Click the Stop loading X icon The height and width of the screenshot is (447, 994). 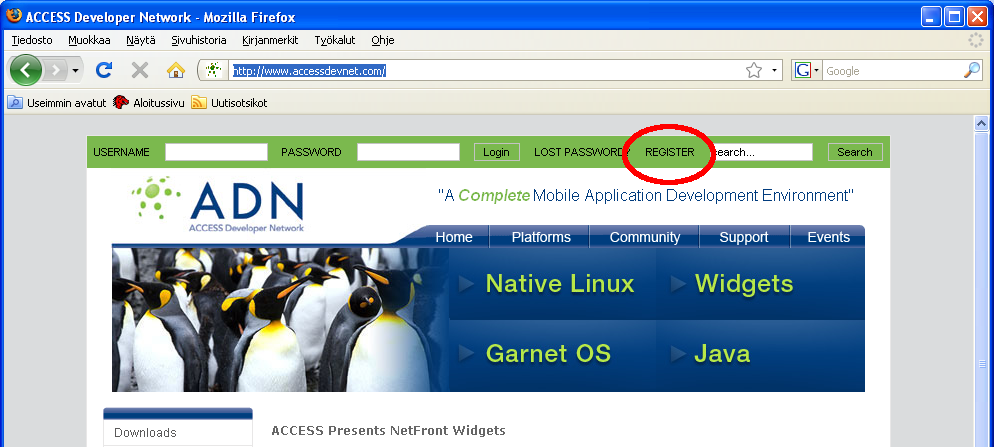pos(139,70)
